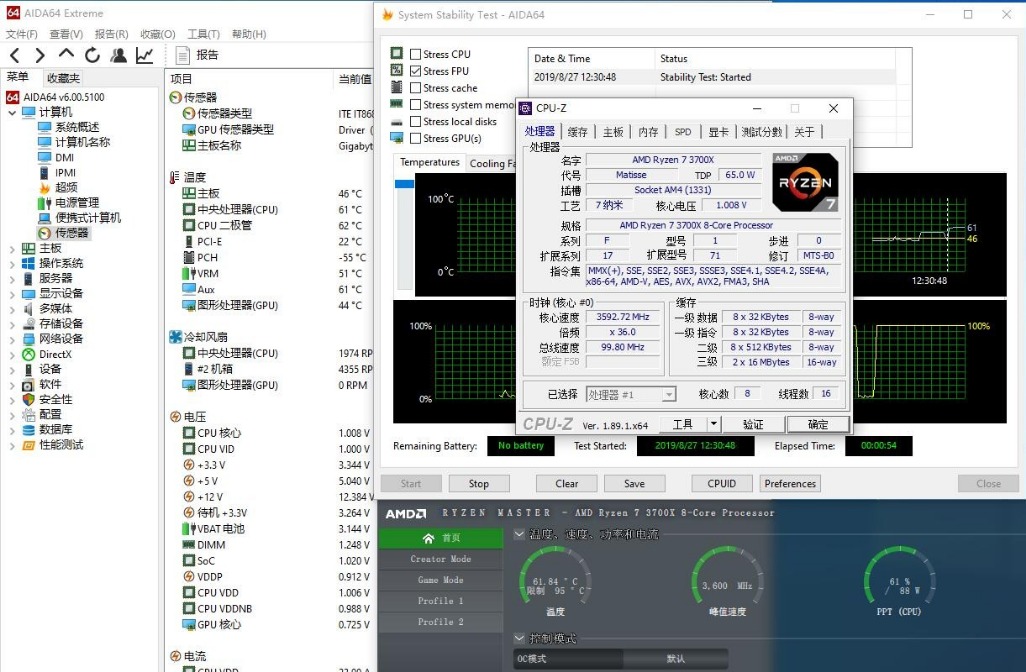Click the Ryzen 7 logo in CPU-Z
The width and height of the screenshot is (1026, 672).
tap(805, 182)
